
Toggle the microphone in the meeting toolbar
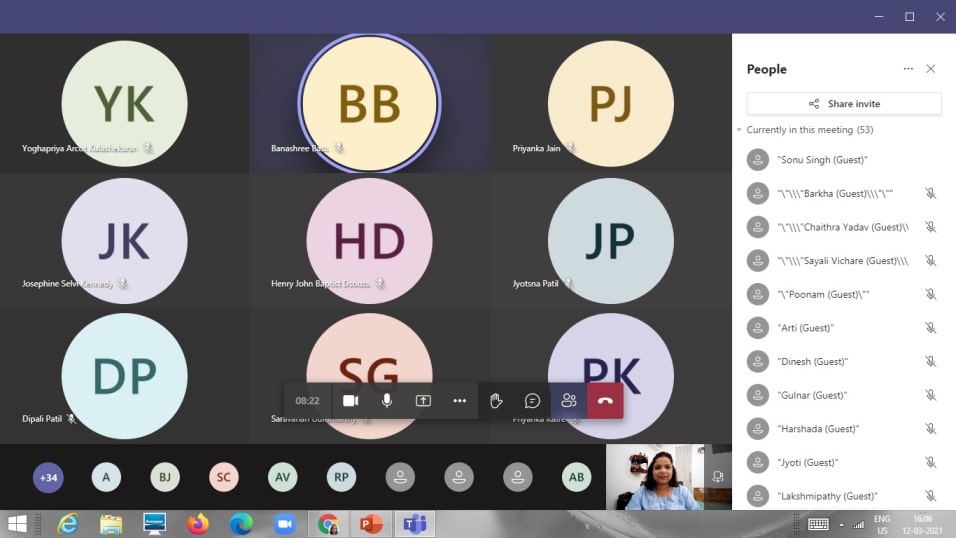[x=387, y=401]
